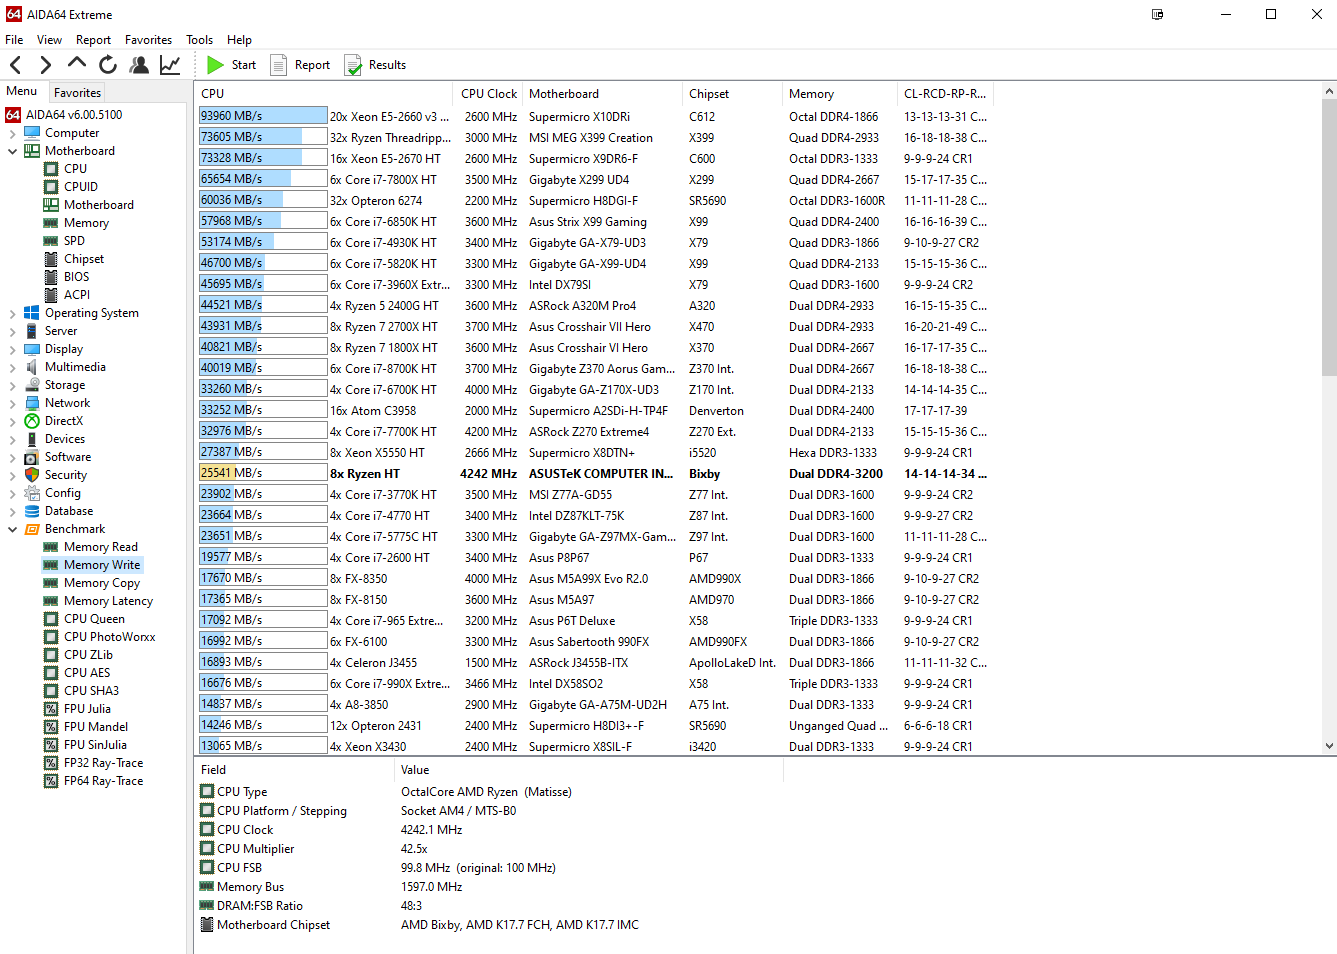The image size is (1337, 954).
Task: Select the Database tree icon
Action: pyautogui.click(x=32, y=511)
